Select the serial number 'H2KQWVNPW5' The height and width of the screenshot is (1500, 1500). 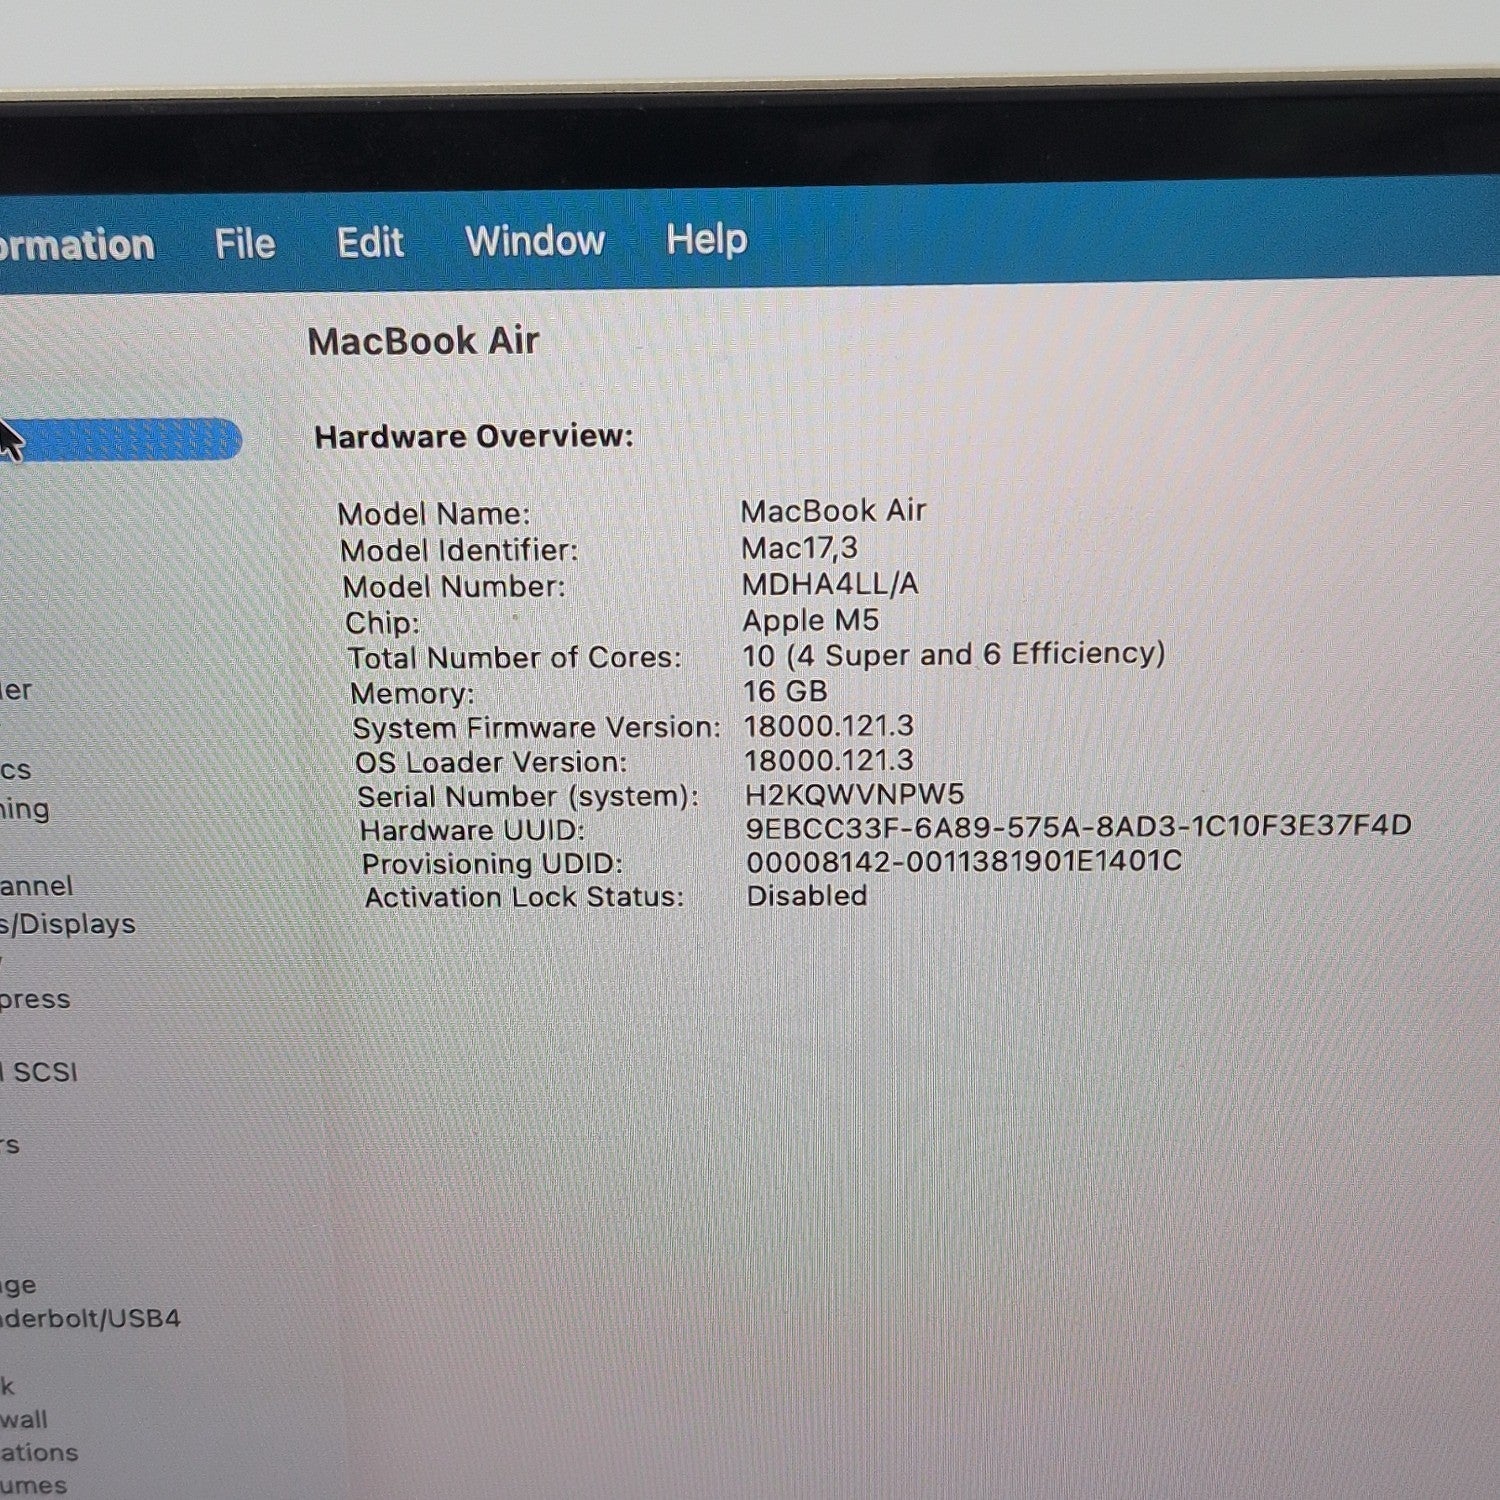[855, 795]
